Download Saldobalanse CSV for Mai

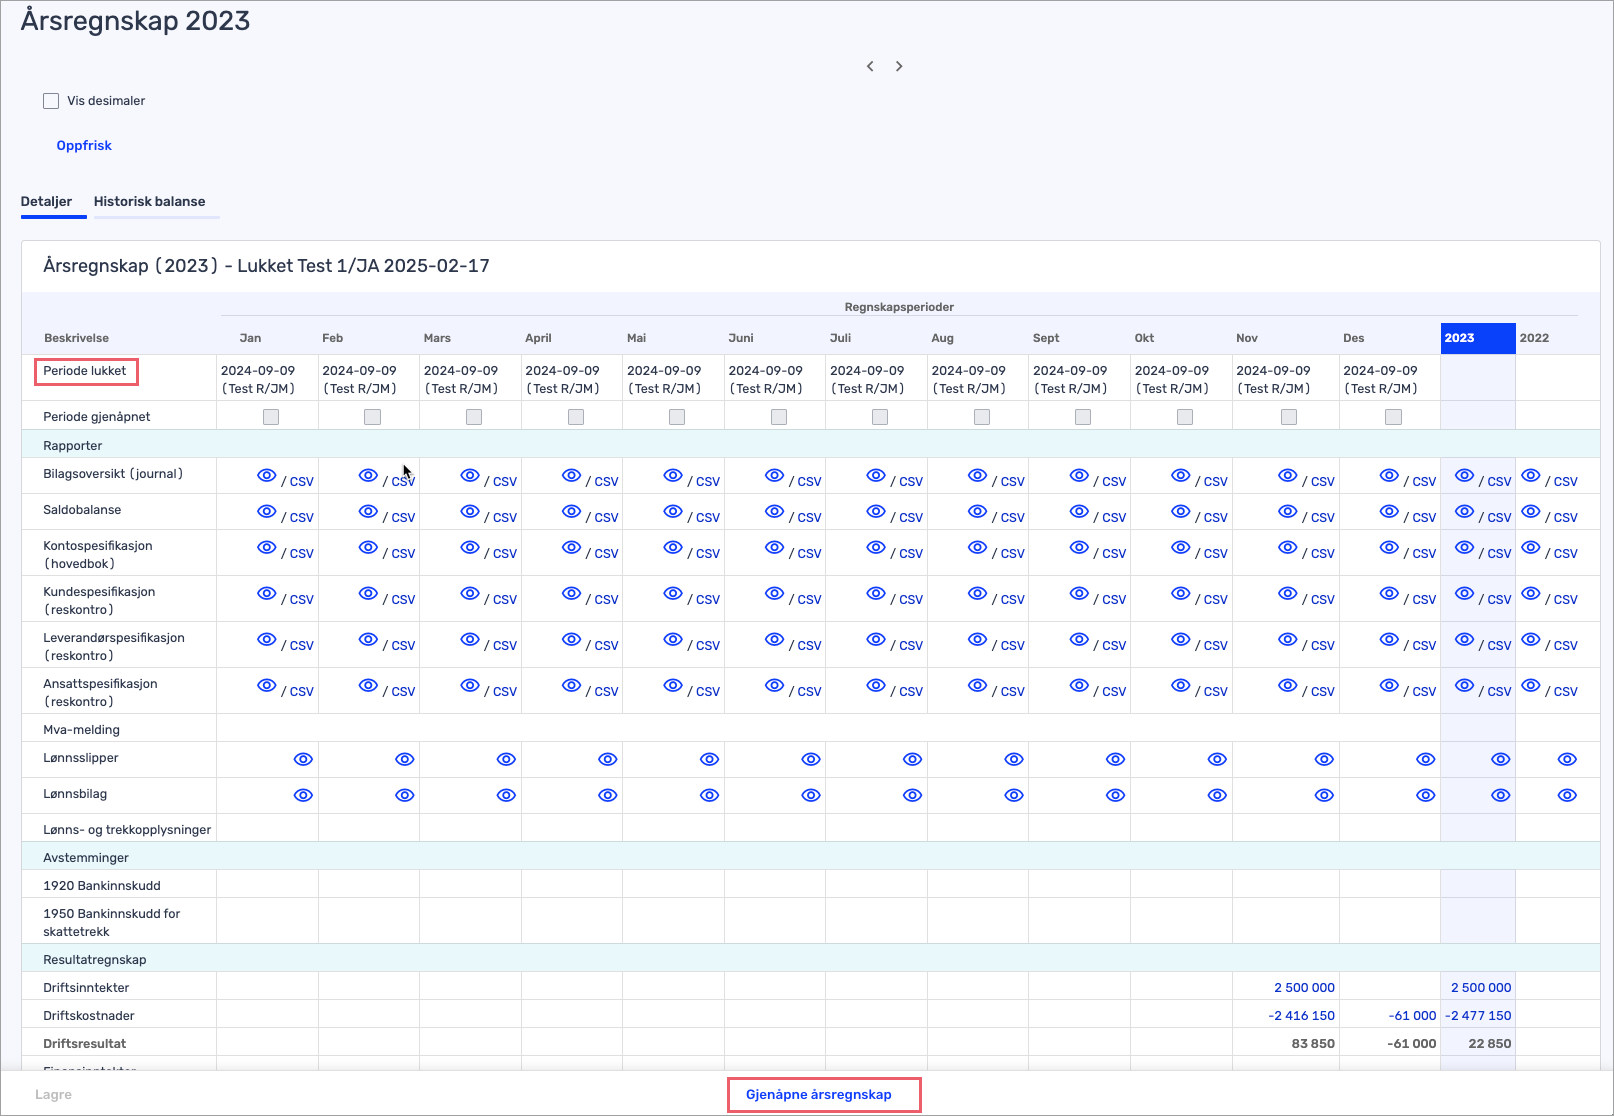[708, 518]
